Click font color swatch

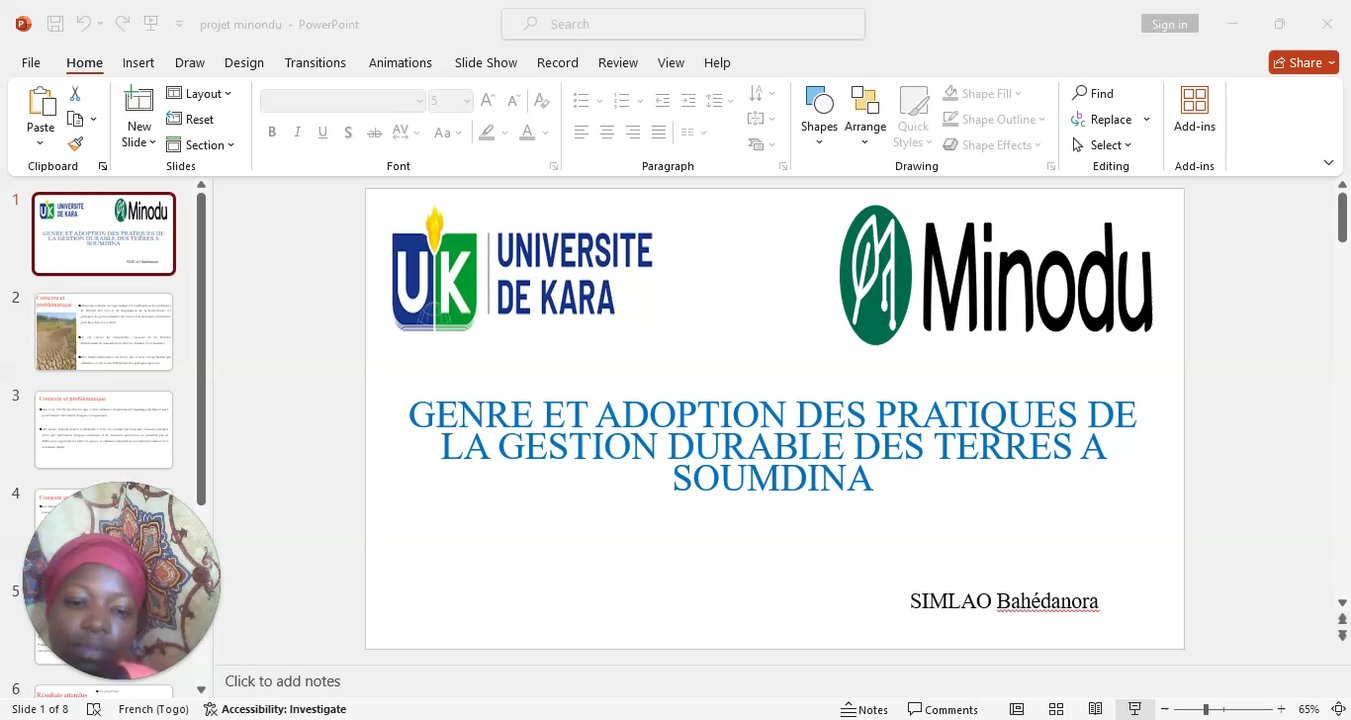pos(528,132)
